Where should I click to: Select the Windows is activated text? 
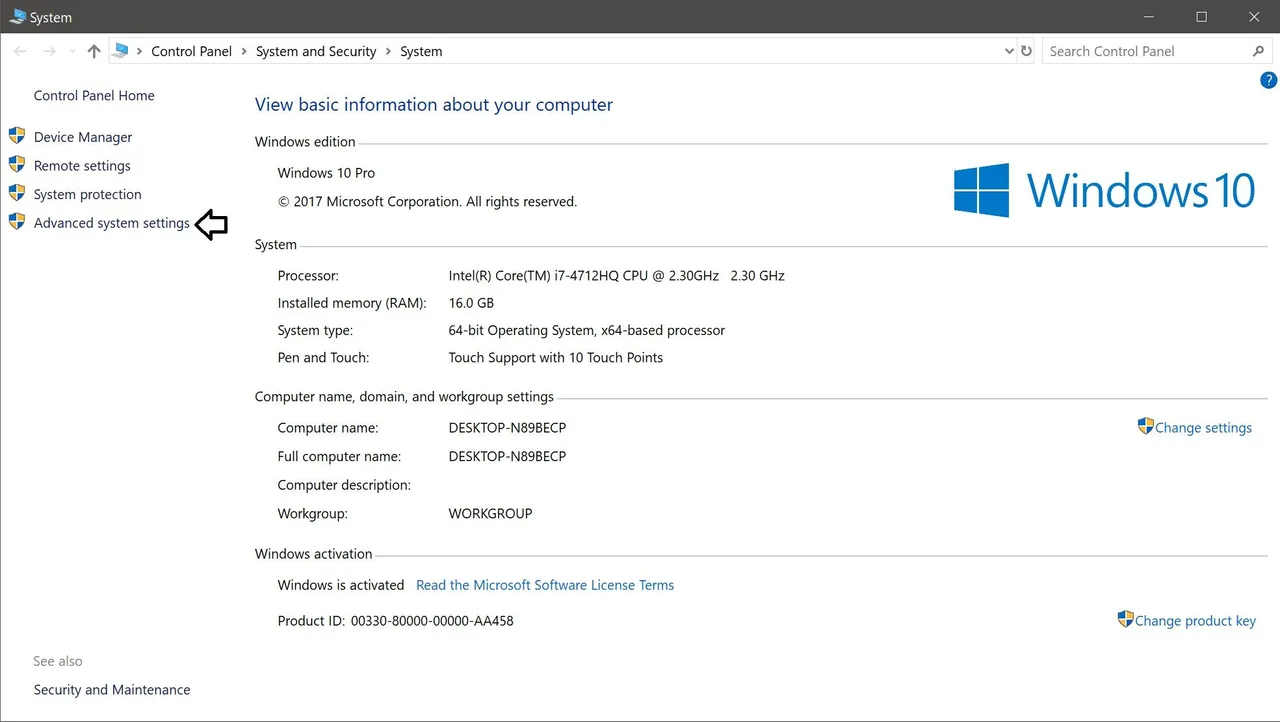pos(341,585)
